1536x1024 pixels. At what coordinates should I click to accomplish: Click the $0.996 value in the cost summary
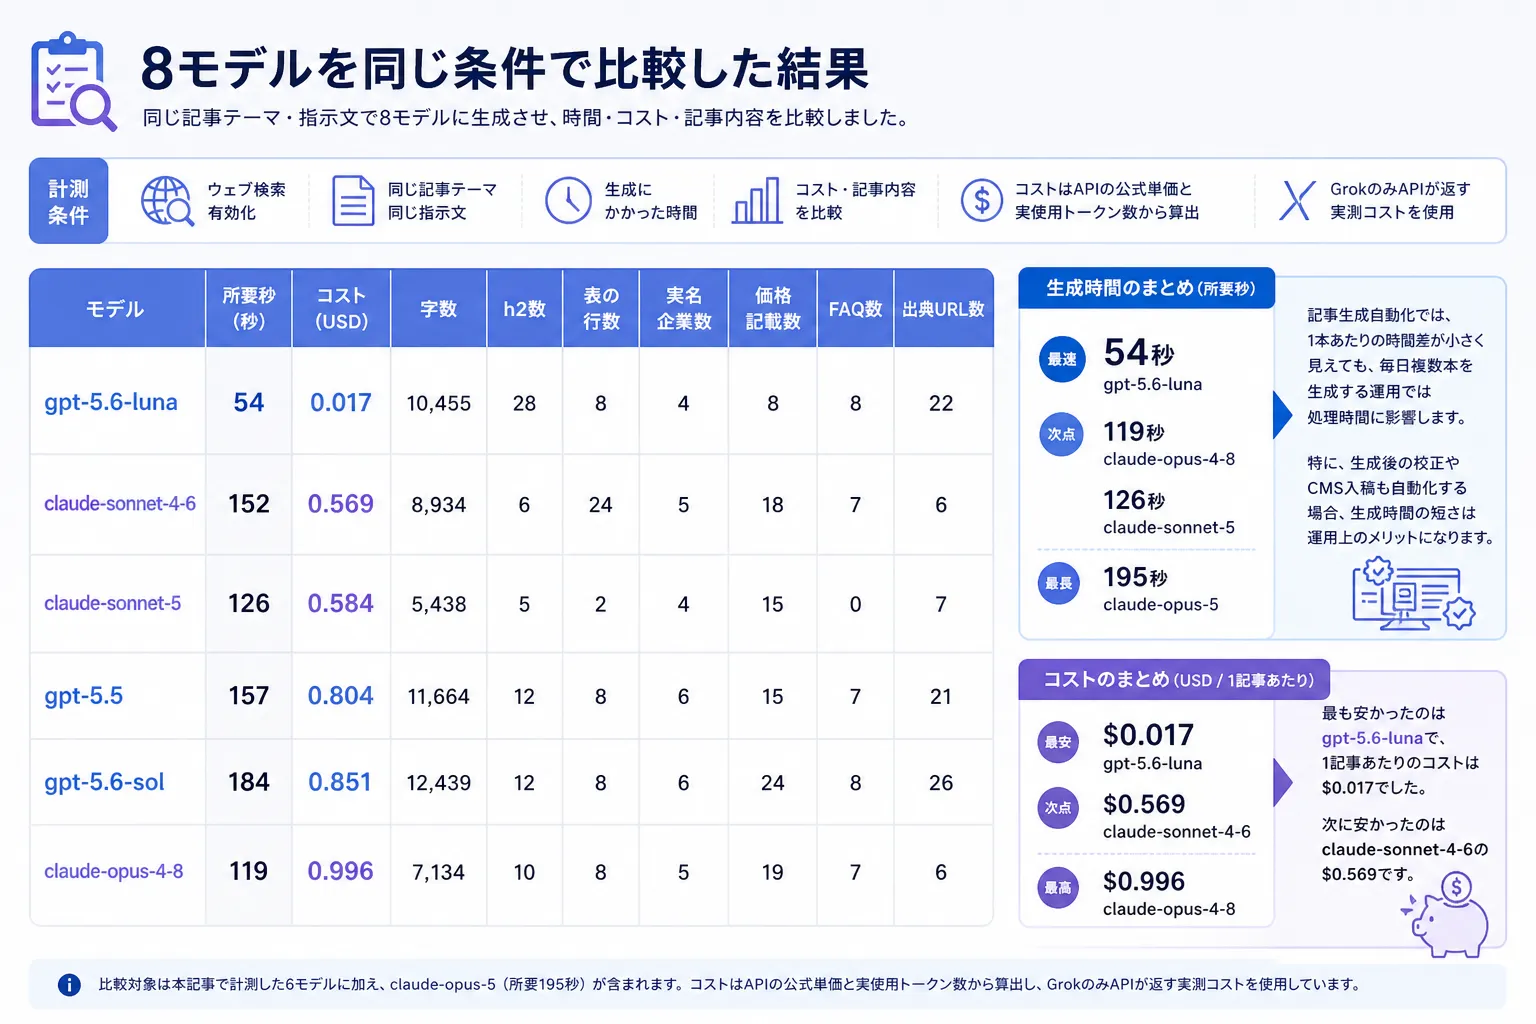tap(1144, 881)
